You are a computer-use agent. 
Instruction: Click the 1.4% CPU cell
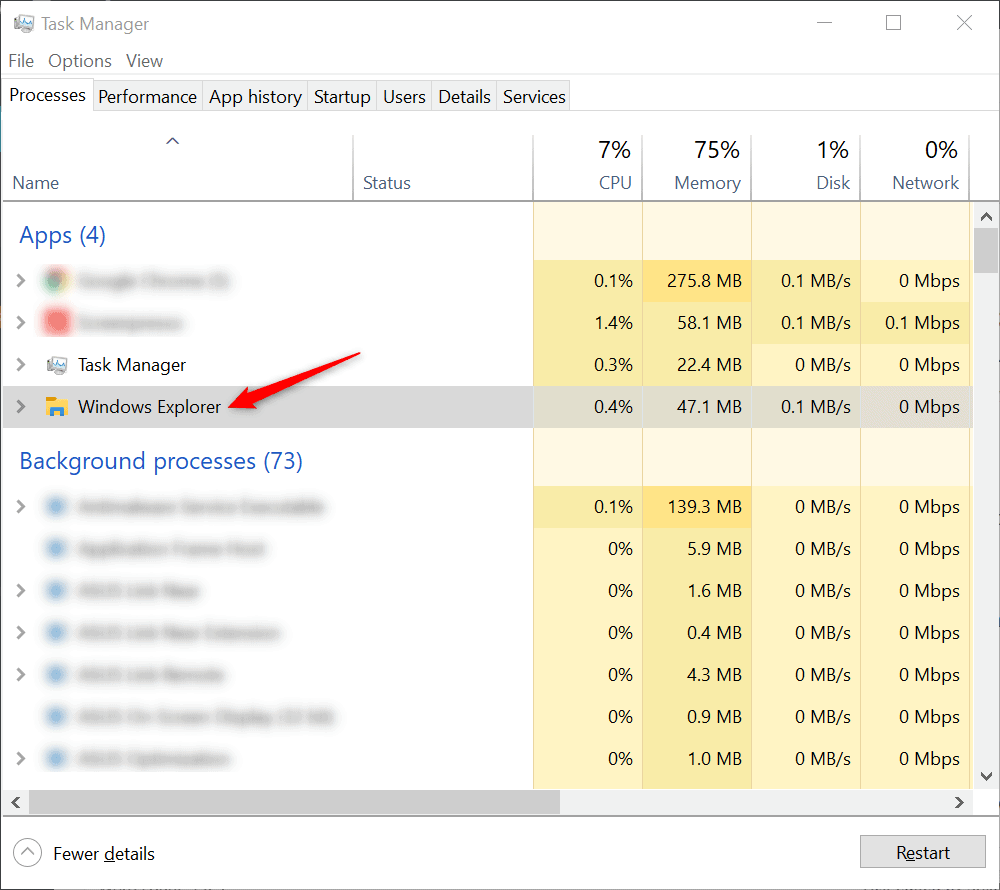[587, 323]
